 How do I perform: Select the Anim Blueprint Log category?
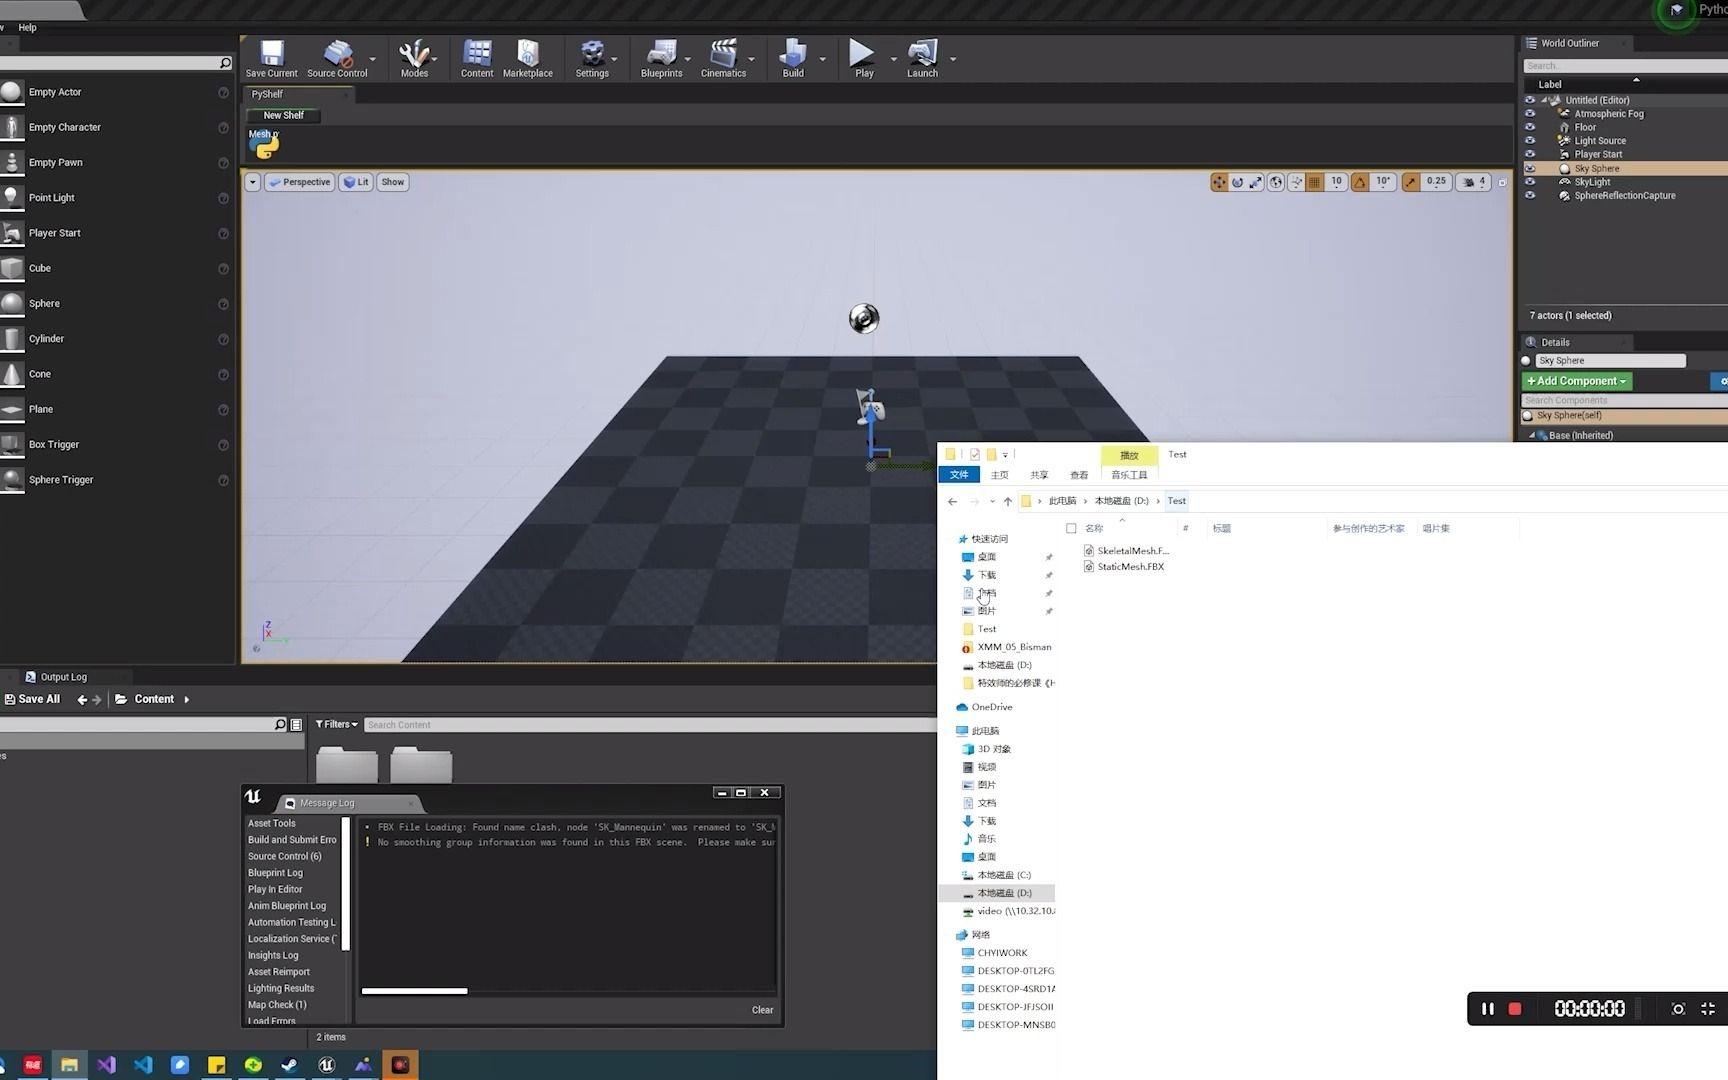288,905
